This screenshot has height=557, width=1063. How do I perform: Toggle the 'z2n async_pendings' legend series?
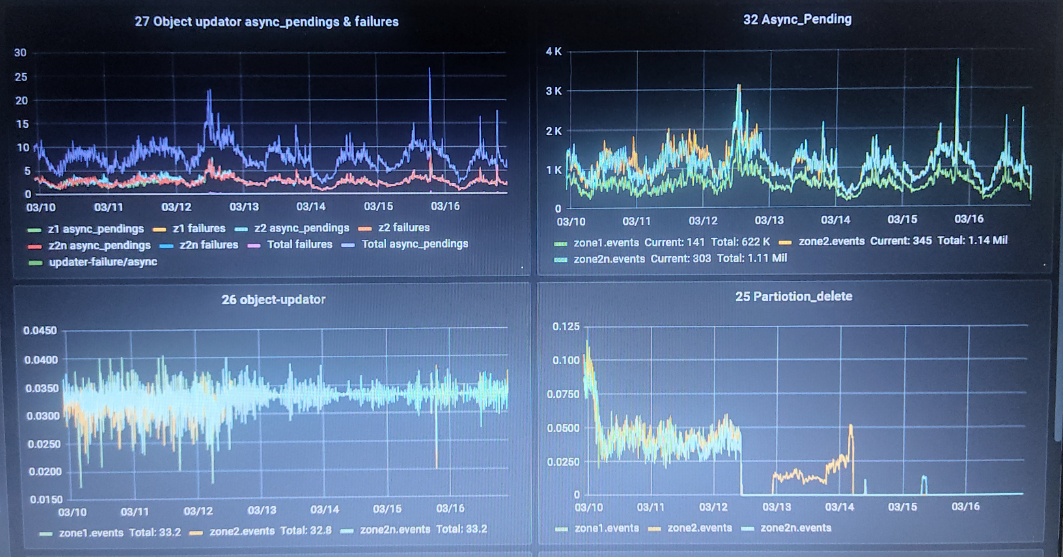(100, 245)
